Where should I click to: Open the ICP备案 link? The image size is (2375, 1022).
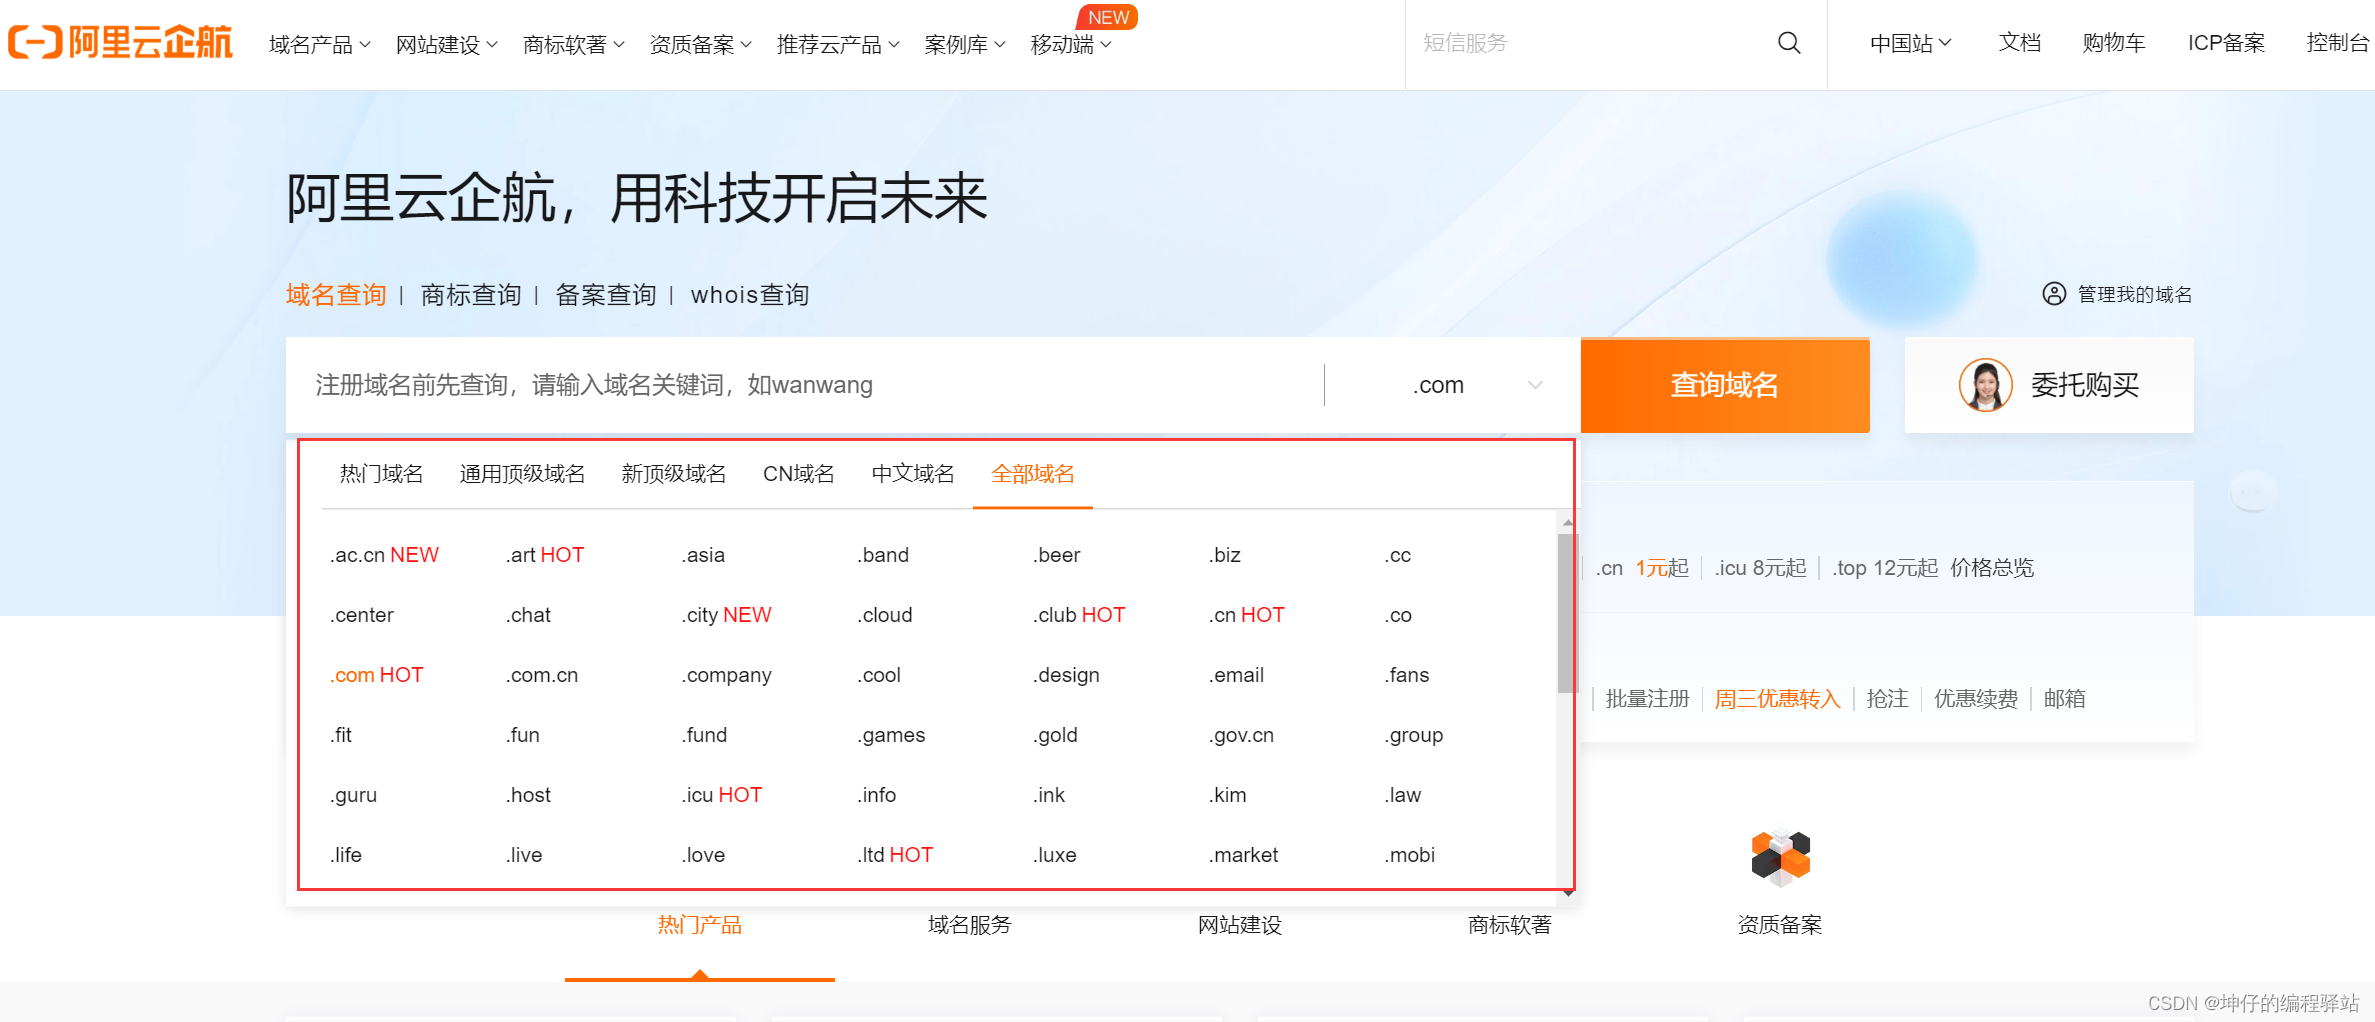2226,43
